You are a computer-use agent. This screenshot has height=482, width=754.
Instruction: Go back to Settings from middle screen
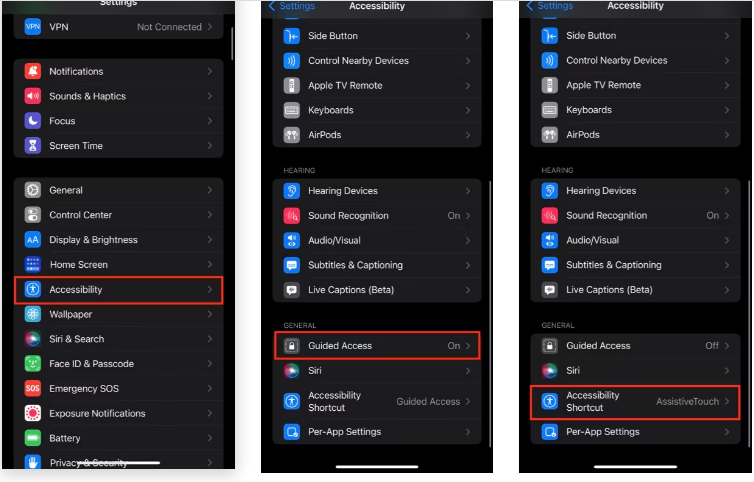[x=292, y=6]
